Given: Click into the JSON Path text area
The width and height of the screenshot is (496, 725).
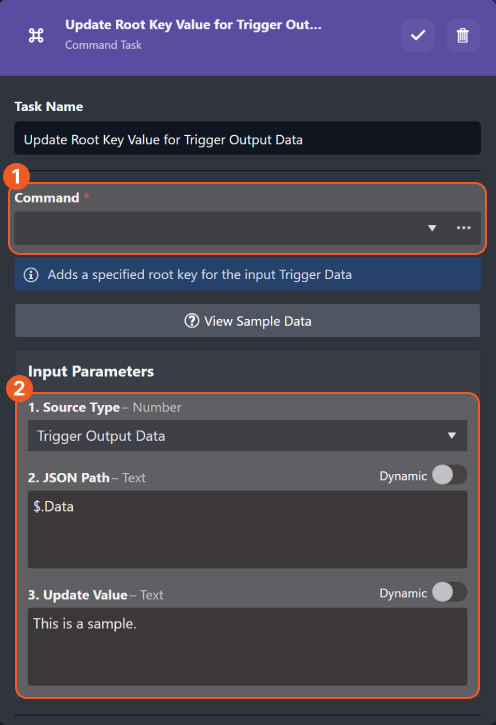Looking at the screenshot, I should coord(247,529).
